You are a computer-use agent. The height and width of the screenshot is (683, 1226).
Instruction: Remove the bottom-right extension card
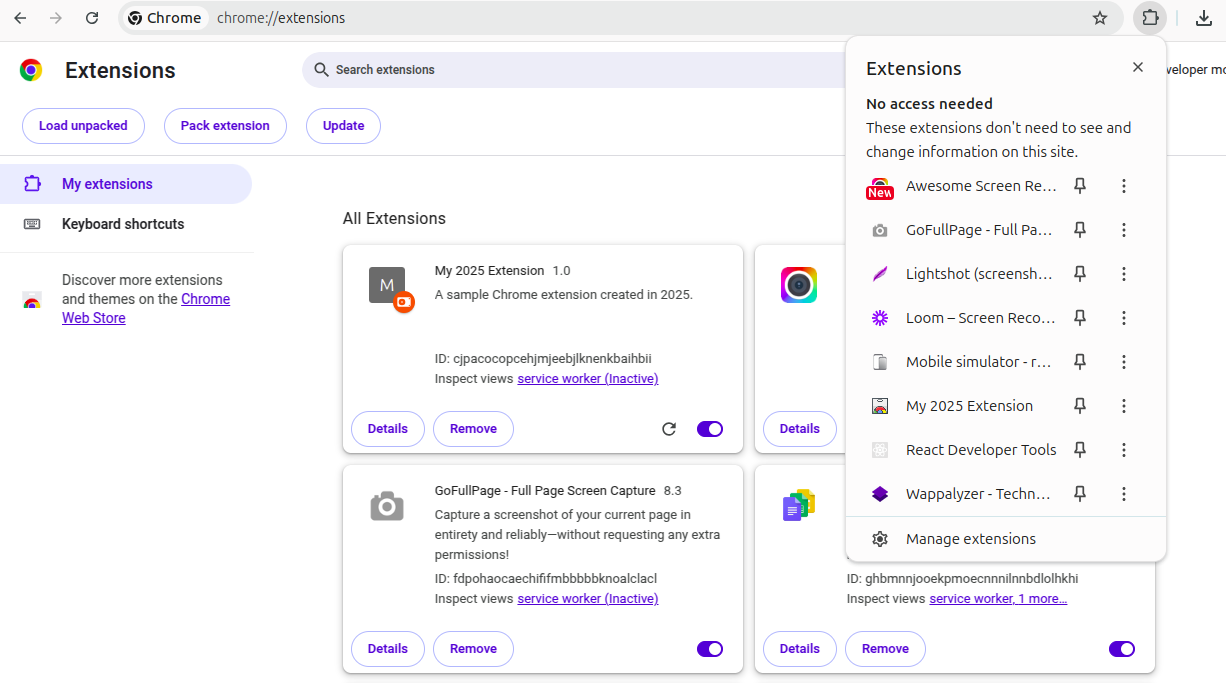pyautogui.click(x=885, y=649)
